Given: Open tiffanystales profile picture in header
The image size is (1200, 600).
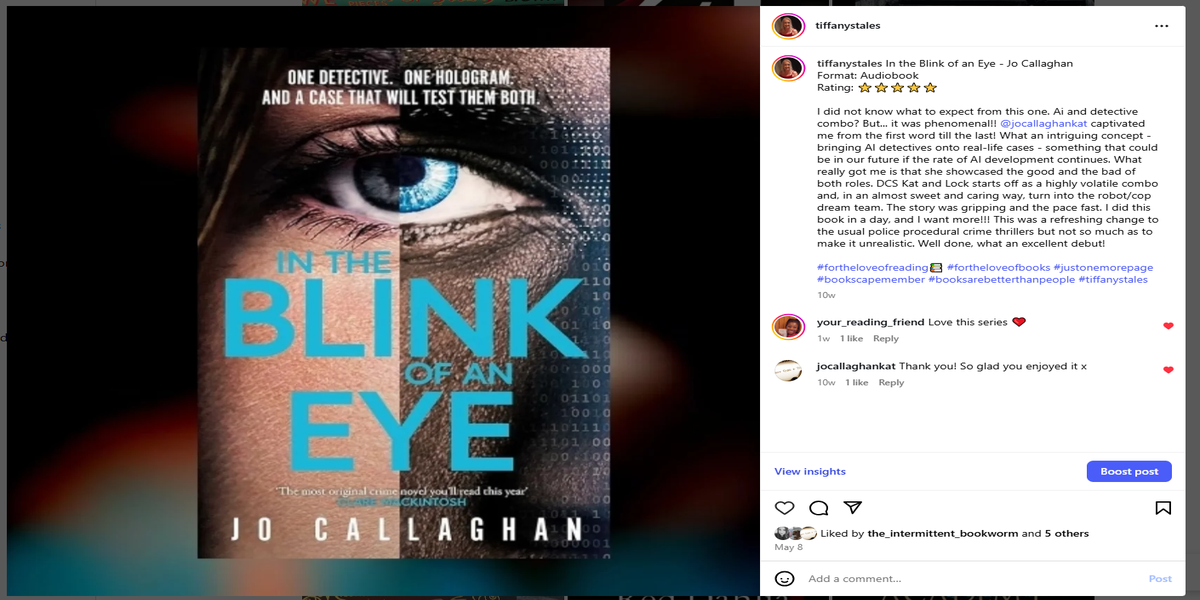Looking at the screenshot, I should (789, 26).
